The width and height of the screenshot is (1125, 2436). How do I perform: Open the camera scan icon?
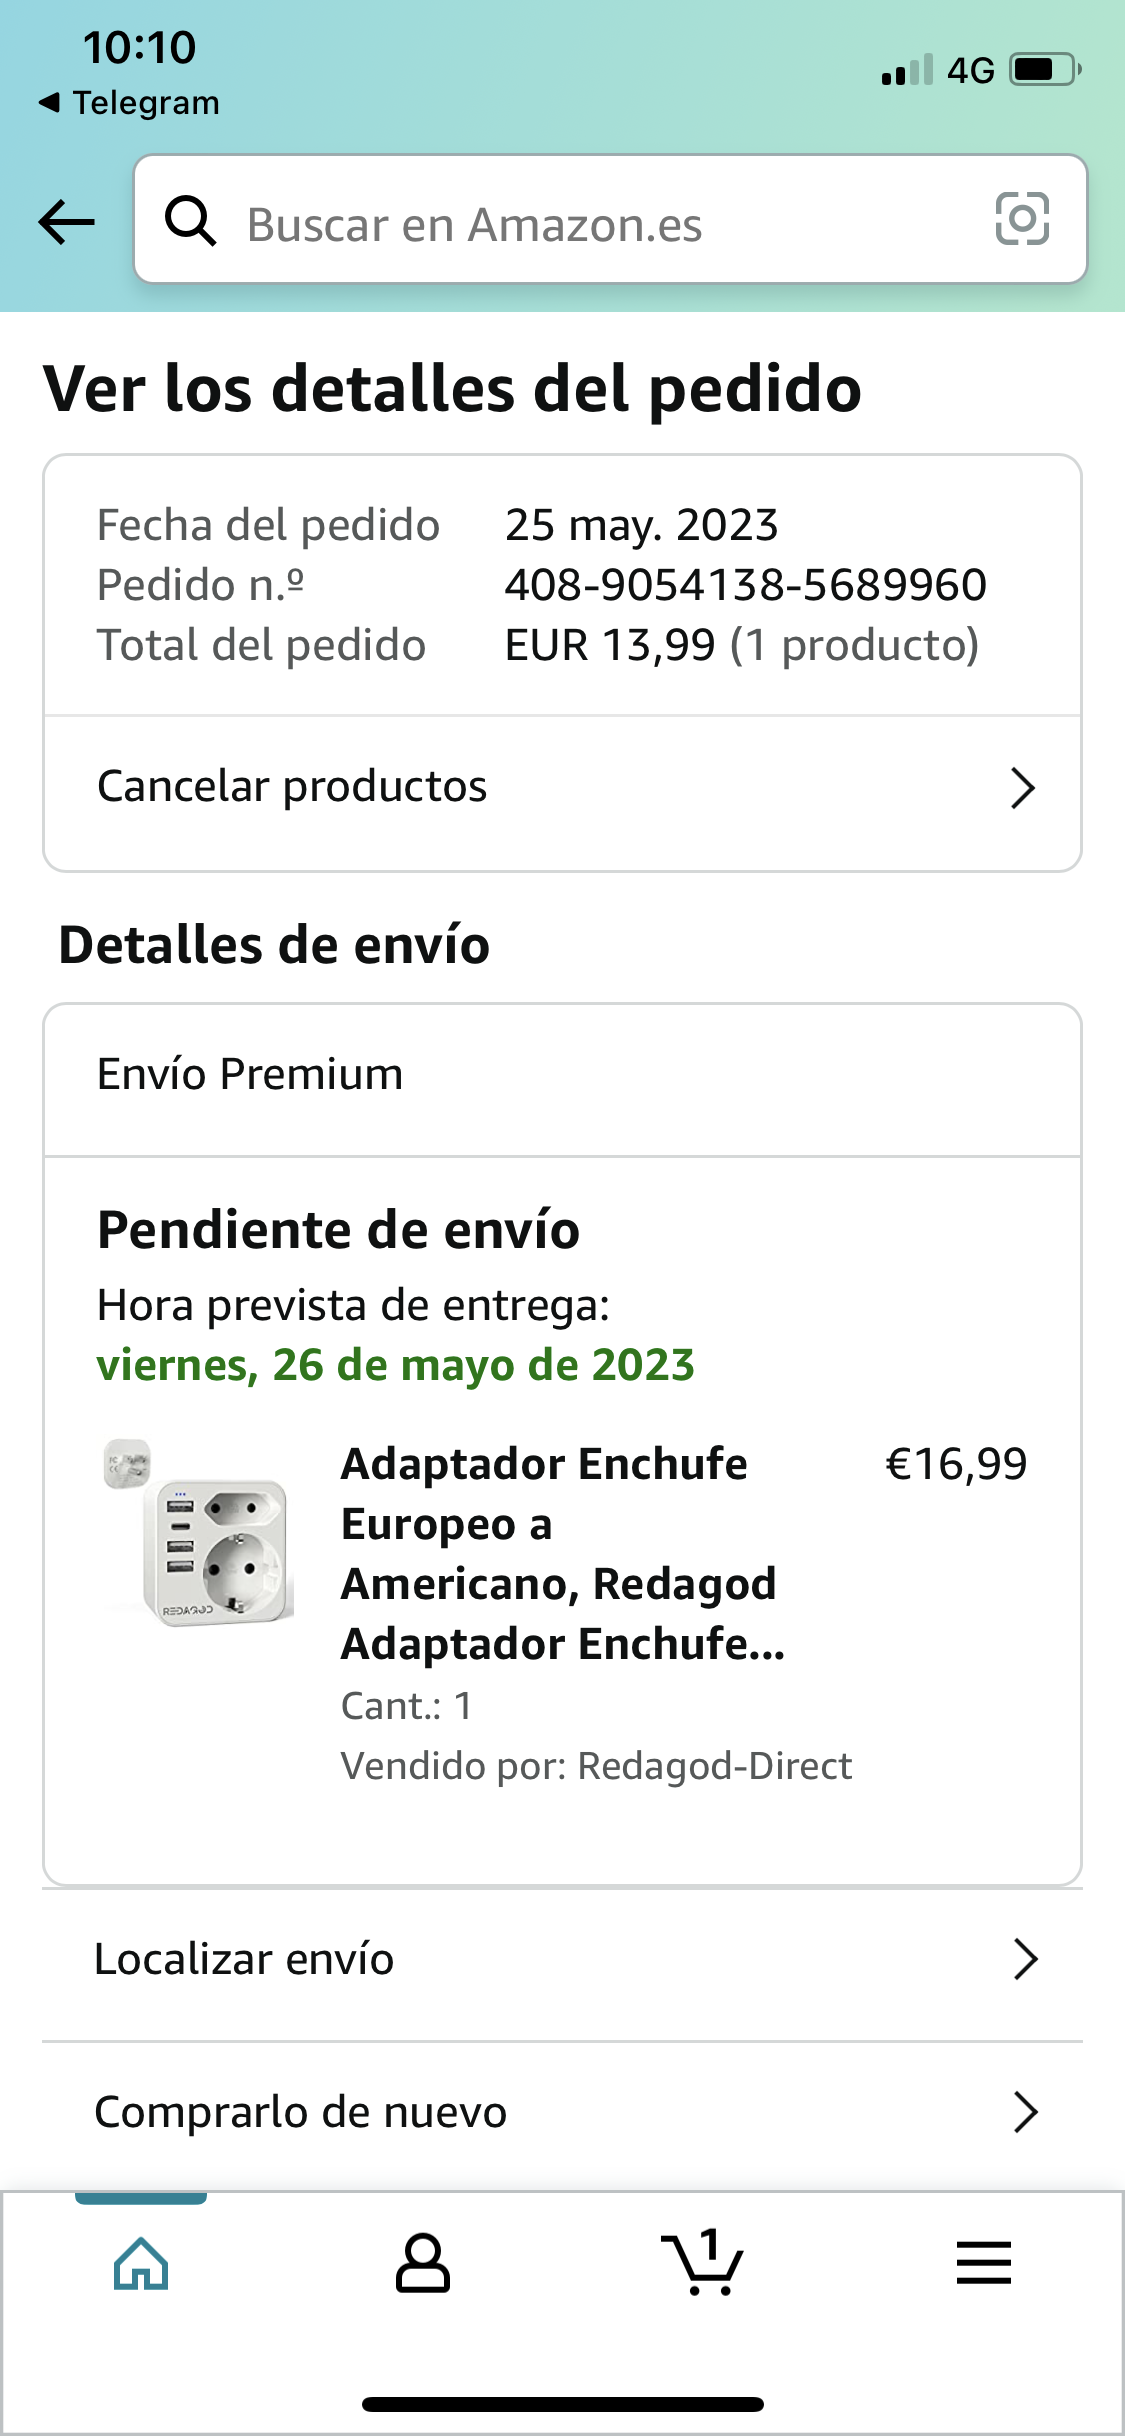tap(1022, 219)
